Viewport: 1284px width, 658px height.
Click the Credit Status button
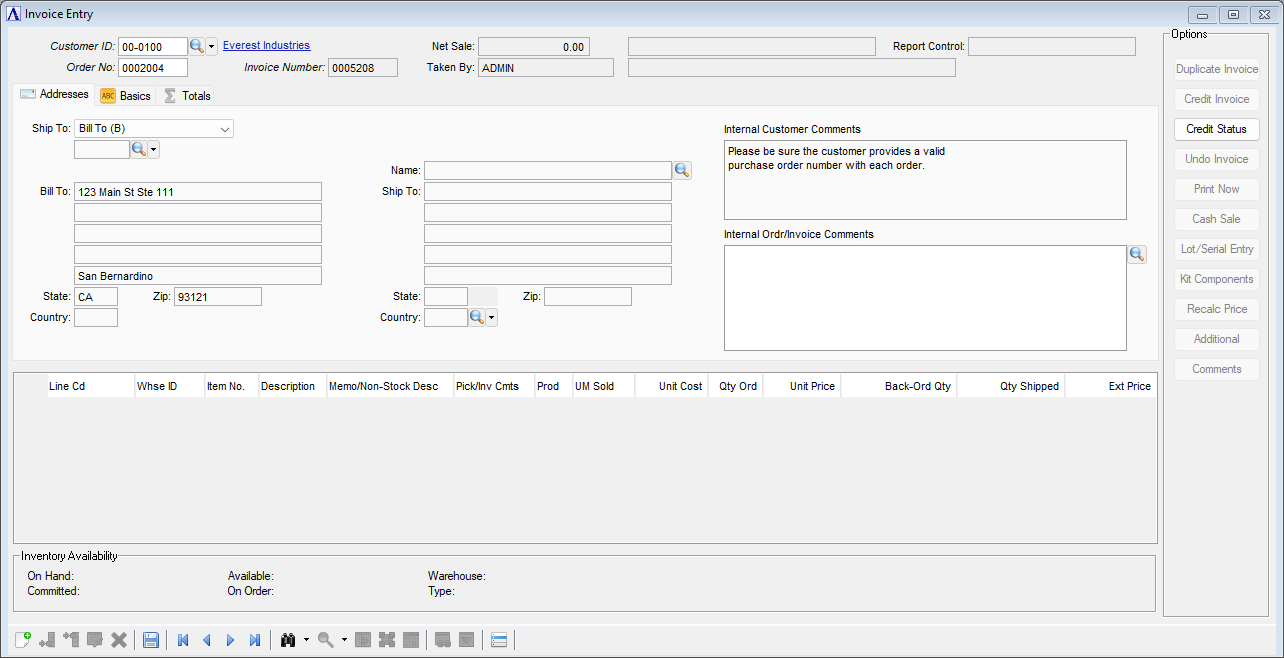click(1216, 129)
